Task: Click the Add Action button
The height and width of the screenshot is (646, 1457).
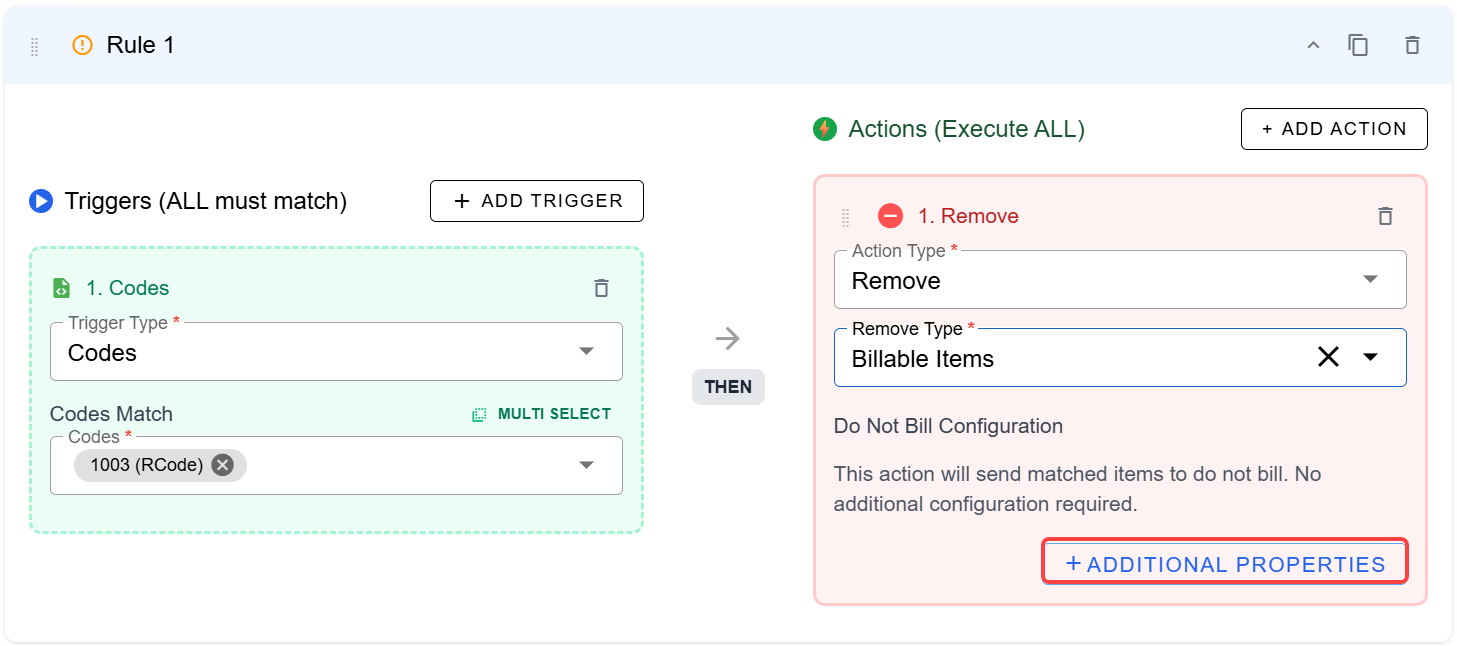Action: [x=1334, y=129]
